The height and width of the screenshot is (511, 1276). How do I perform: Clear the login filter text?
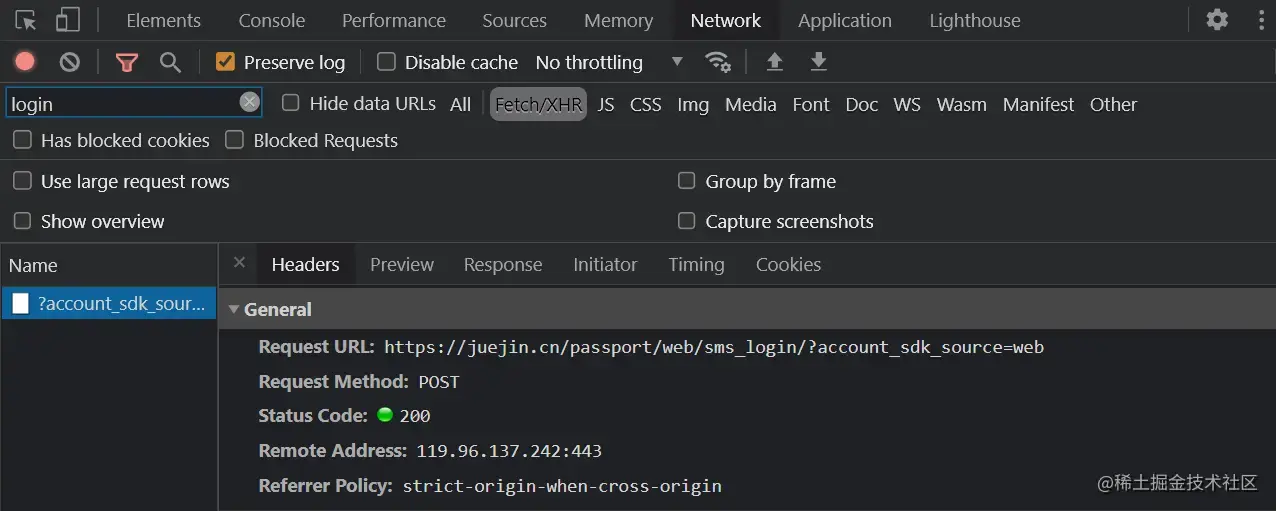(x=250, y=102)
